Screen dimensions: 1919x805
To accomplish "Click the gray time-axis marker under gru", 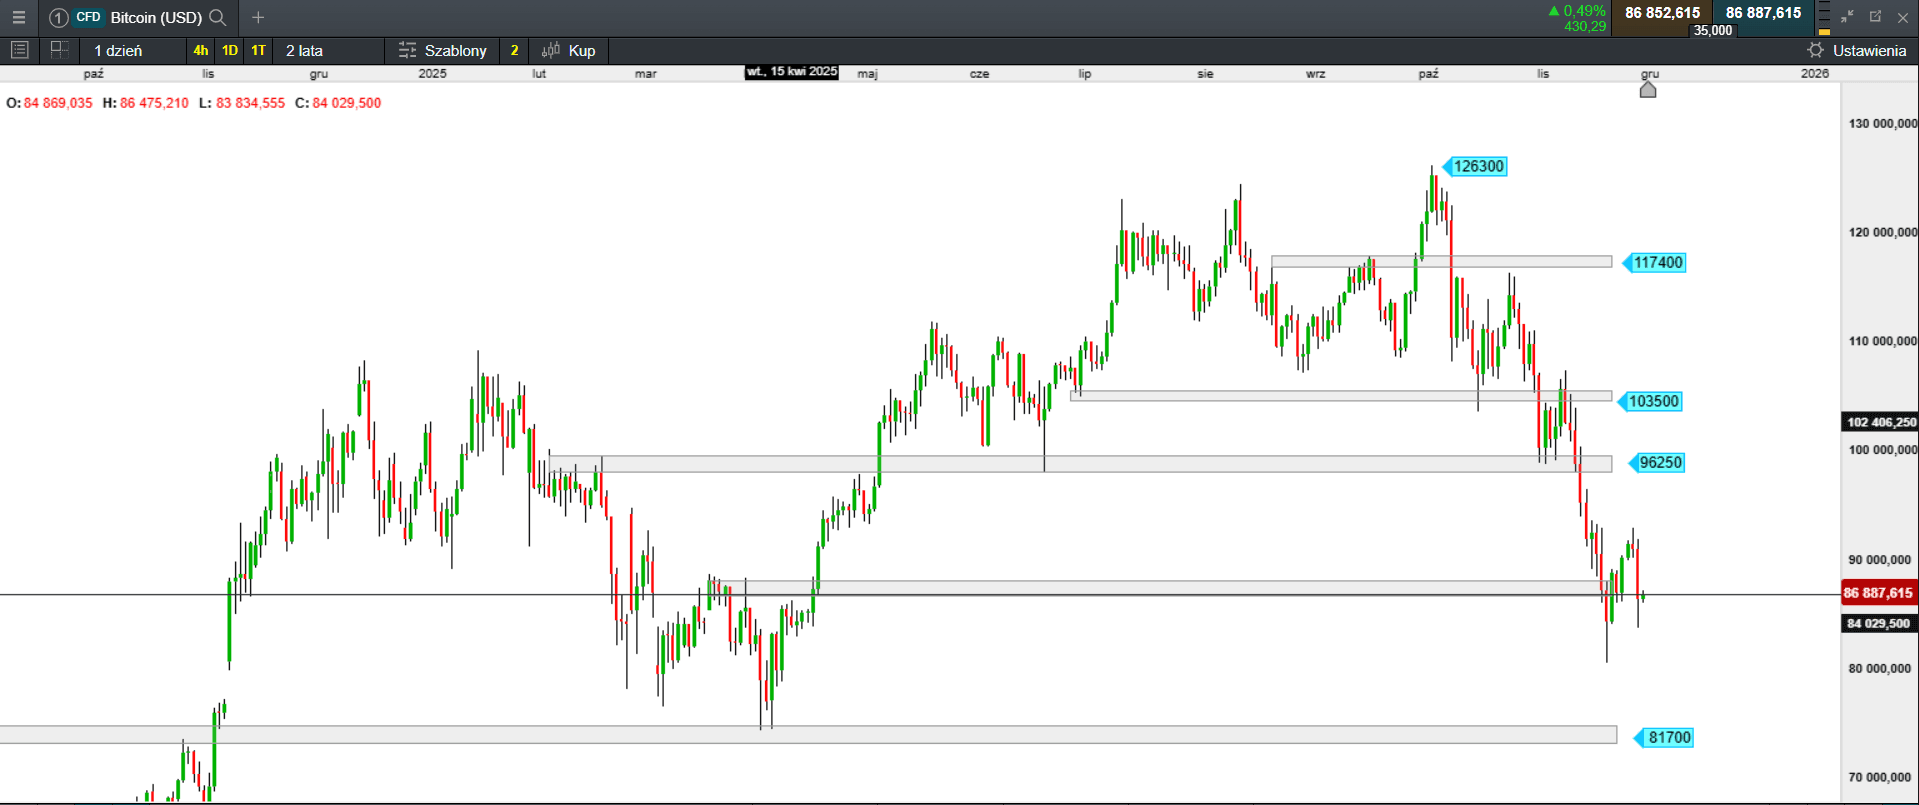I will point(1648,90).
